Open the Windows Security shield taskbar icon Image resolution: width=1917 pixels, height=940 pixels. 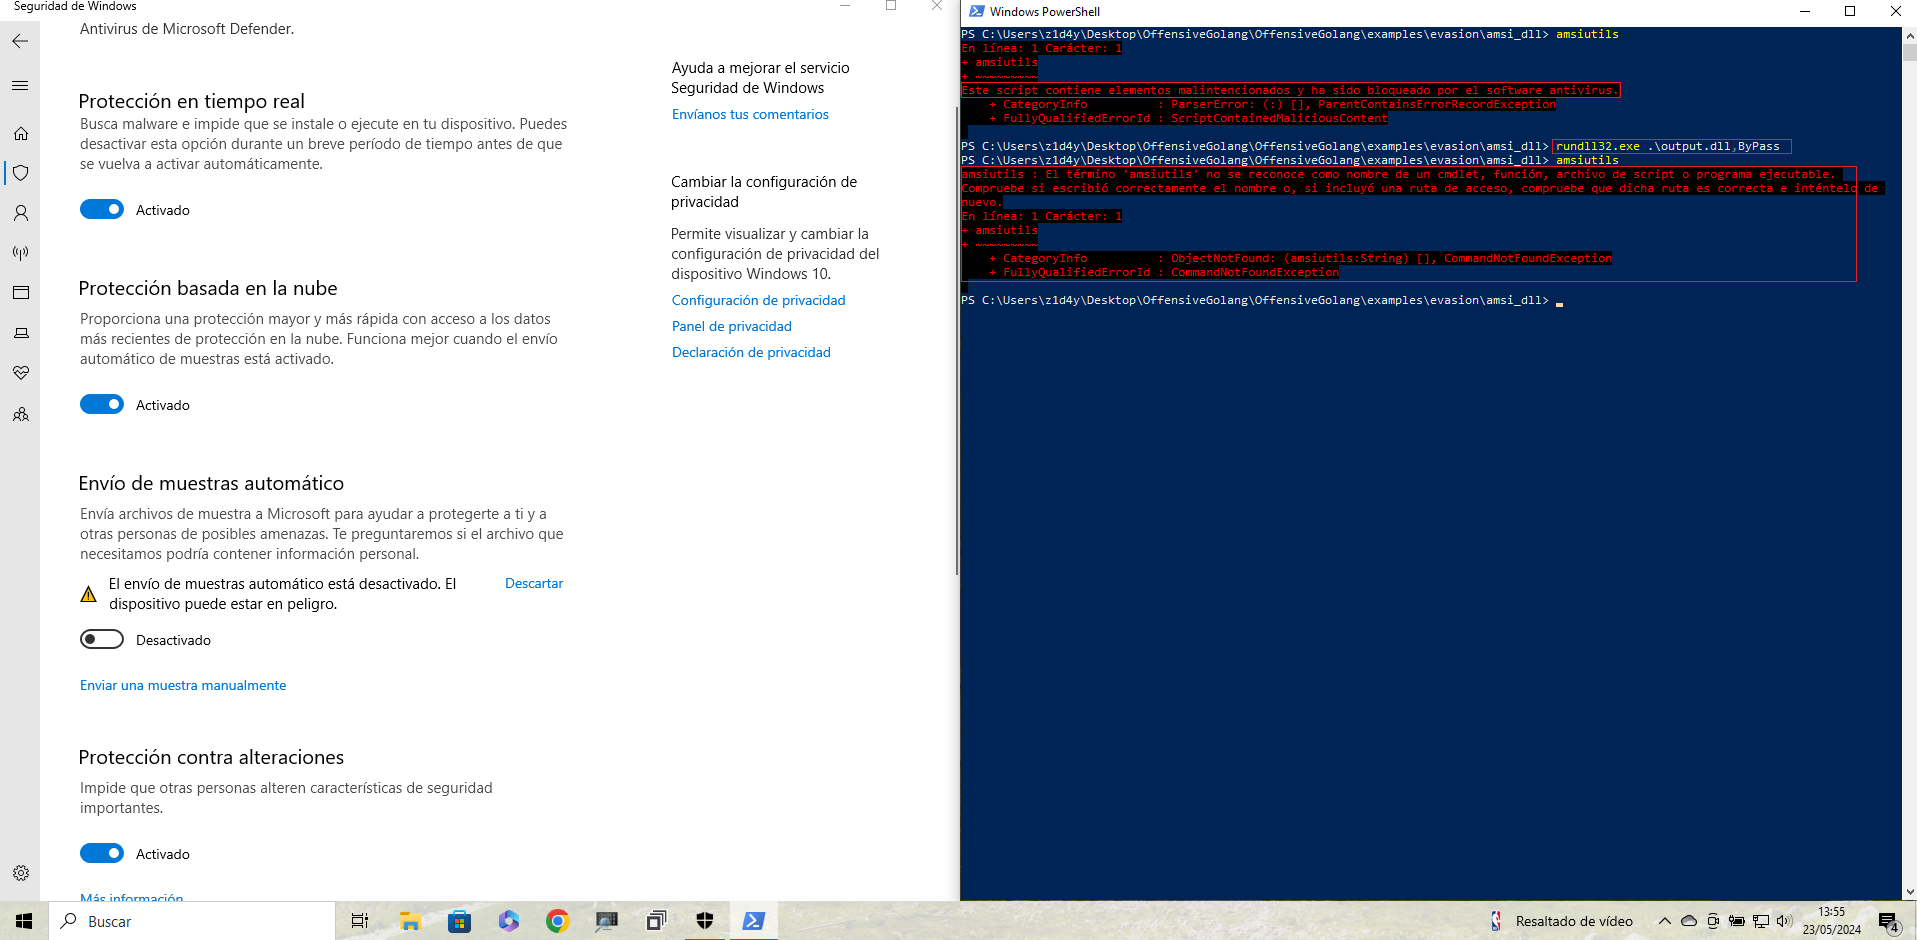click(705, 921)
